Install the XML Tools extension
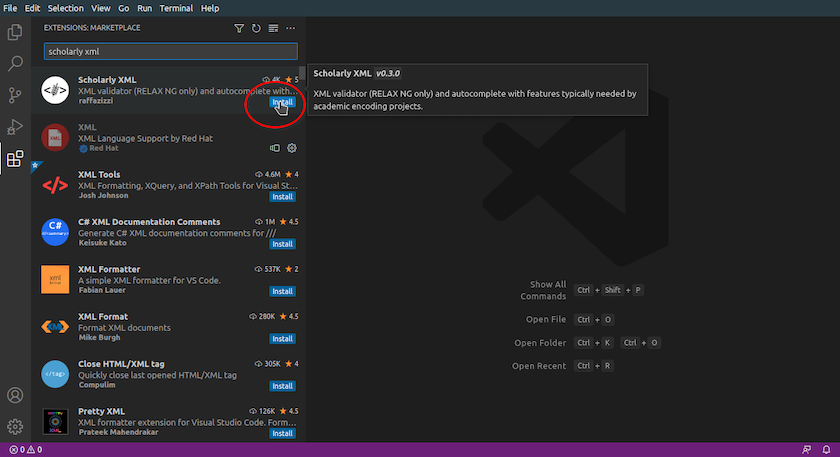The width and height of the screenshot is (840, 457). tap(282, 196)
